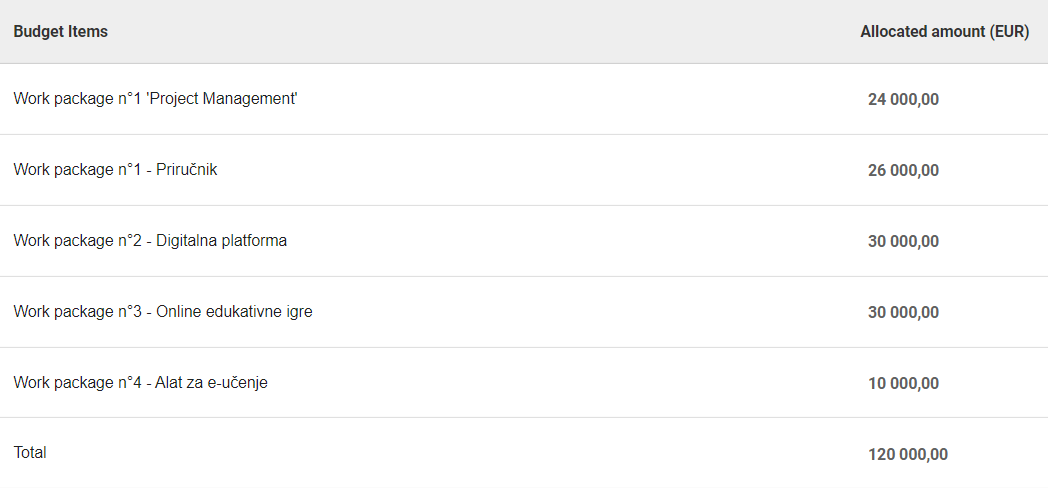Click the 26 000,00 amount
Screen dimensions: 1048x488
tap(903, 170)
